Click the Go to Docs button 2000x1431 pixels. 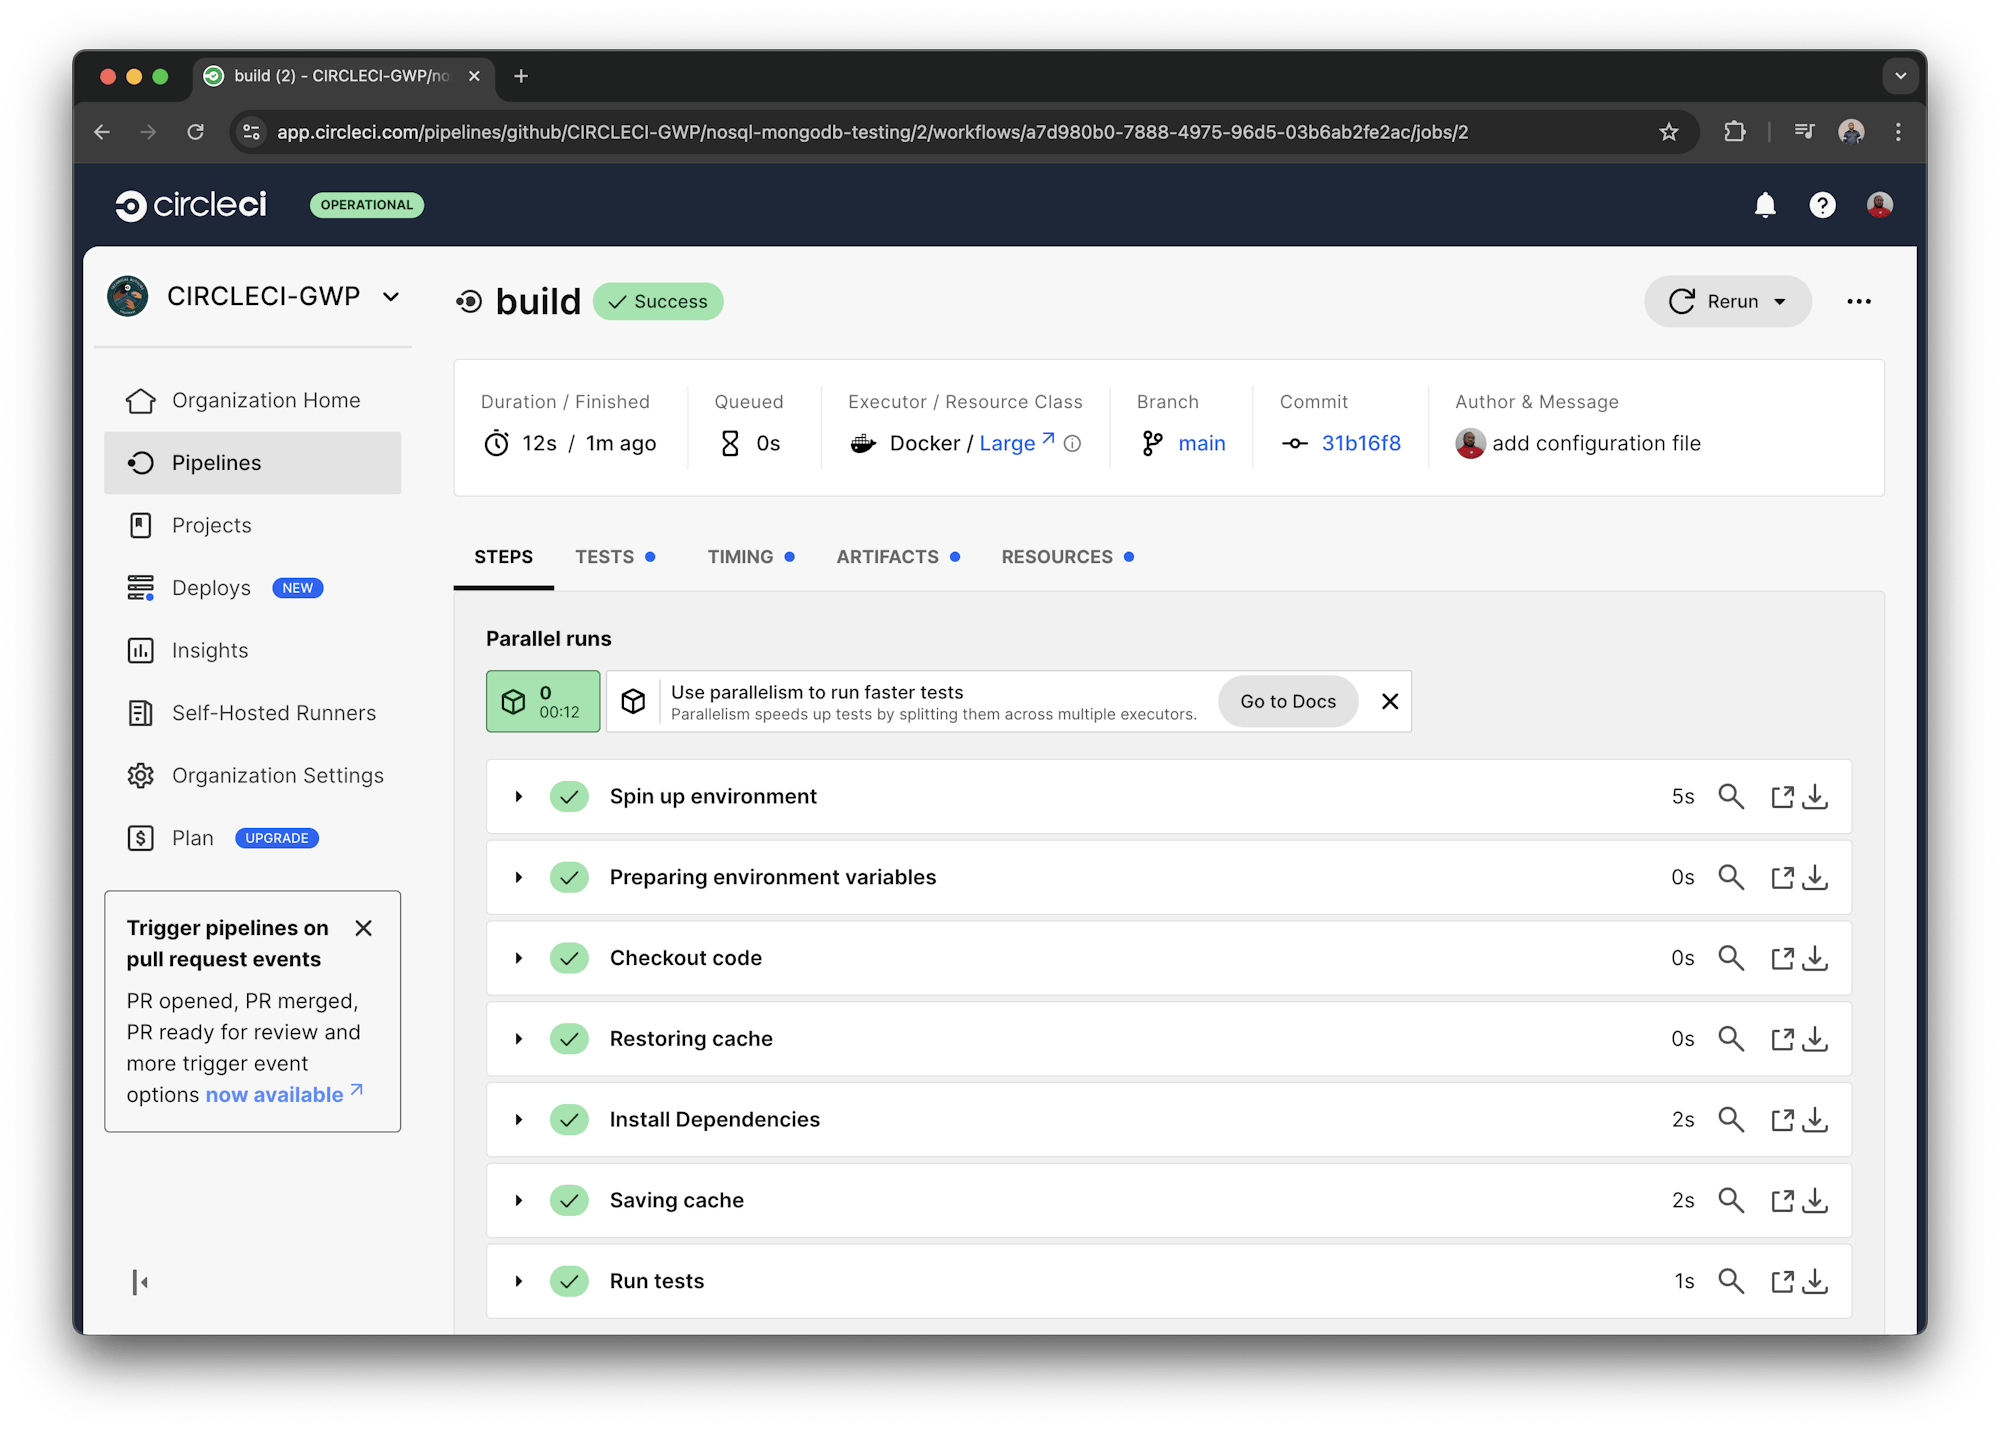[x=1288, y=701]
